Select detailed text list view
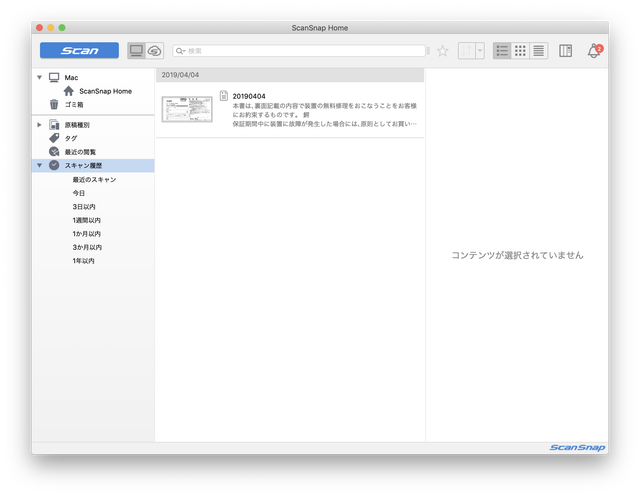 click(538, 51)
